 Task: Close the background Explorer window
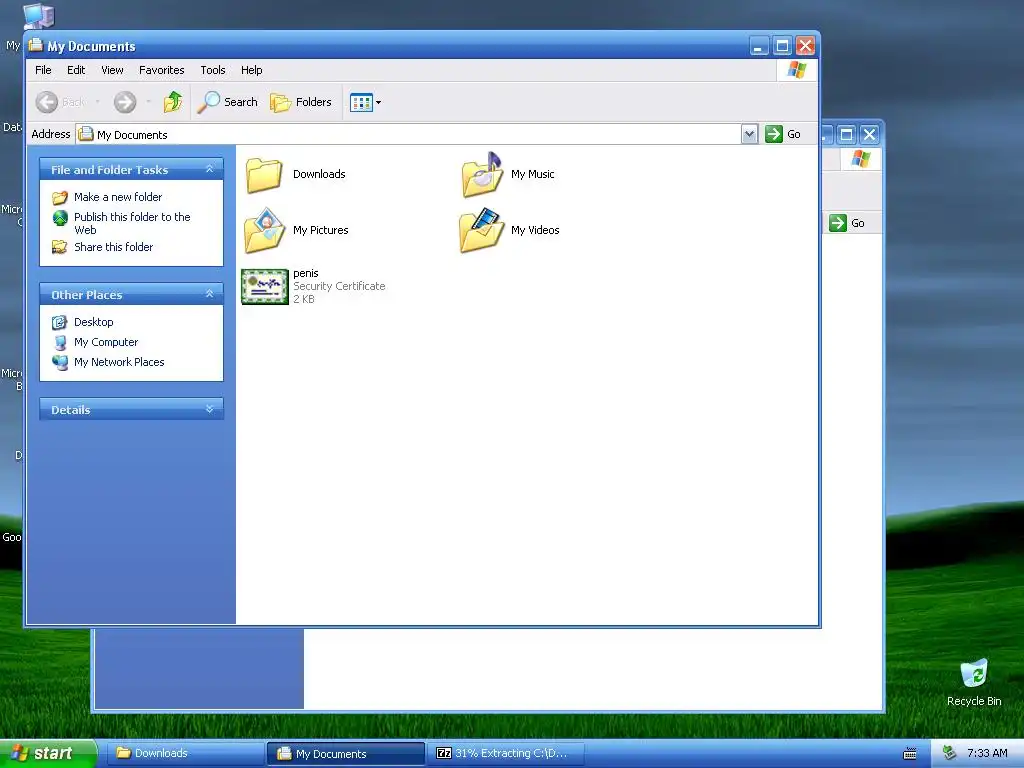[869, 135]
